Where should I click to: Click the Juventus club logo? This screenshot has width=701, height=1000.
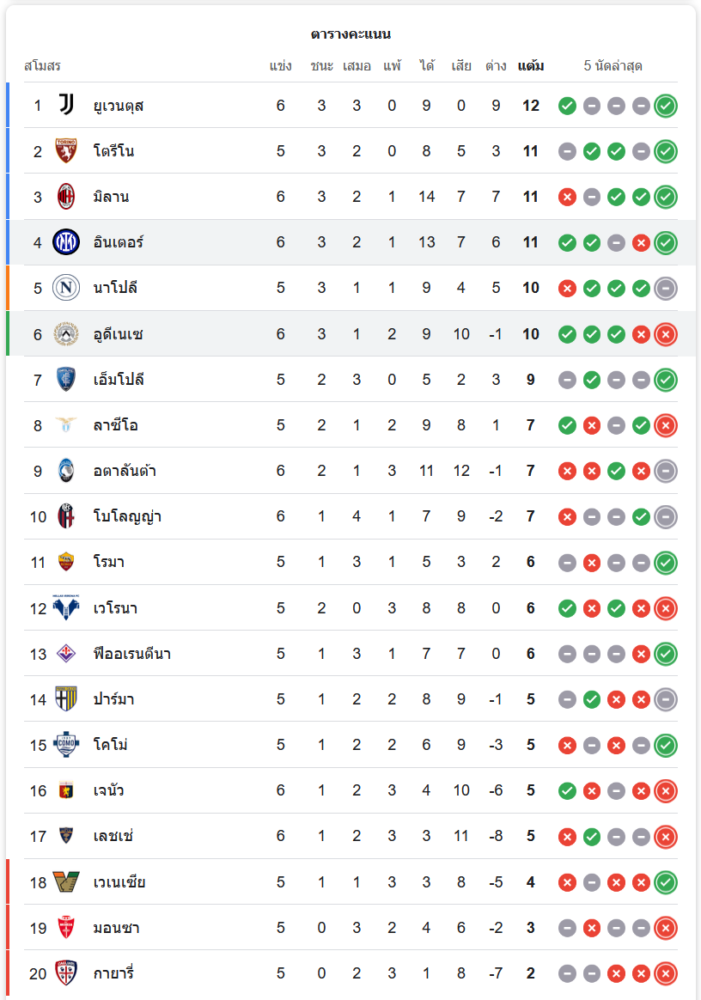pos(66,105)
